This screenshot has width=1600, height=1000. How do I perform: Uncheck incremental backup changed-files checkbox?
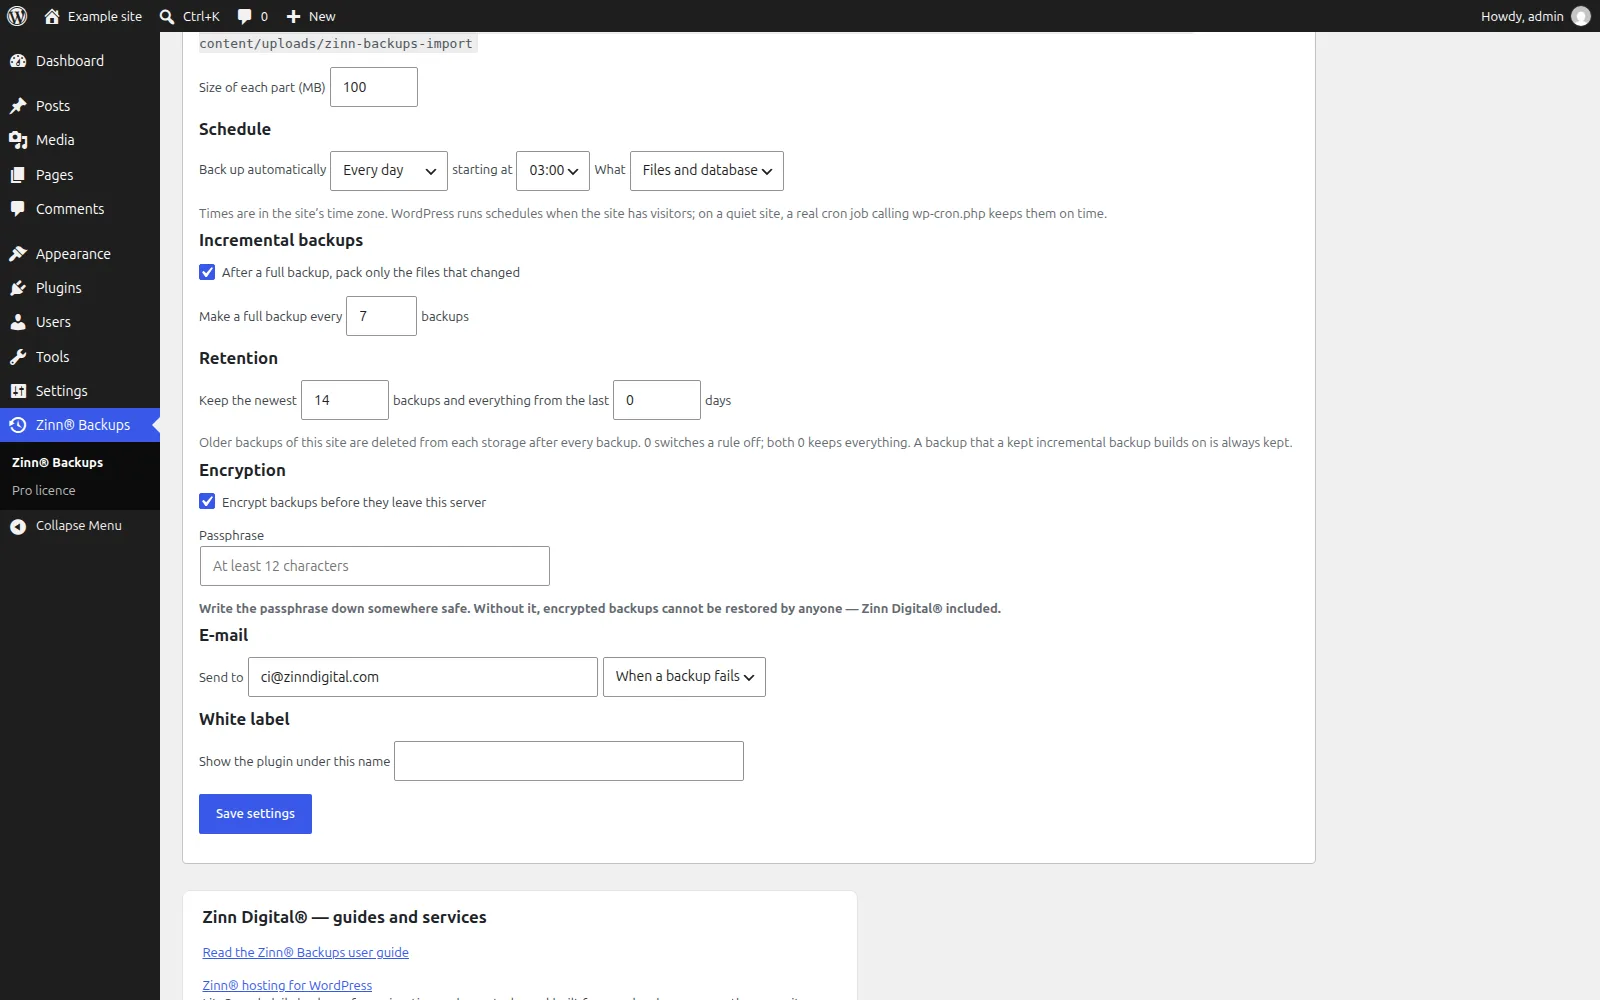(207, 272)
